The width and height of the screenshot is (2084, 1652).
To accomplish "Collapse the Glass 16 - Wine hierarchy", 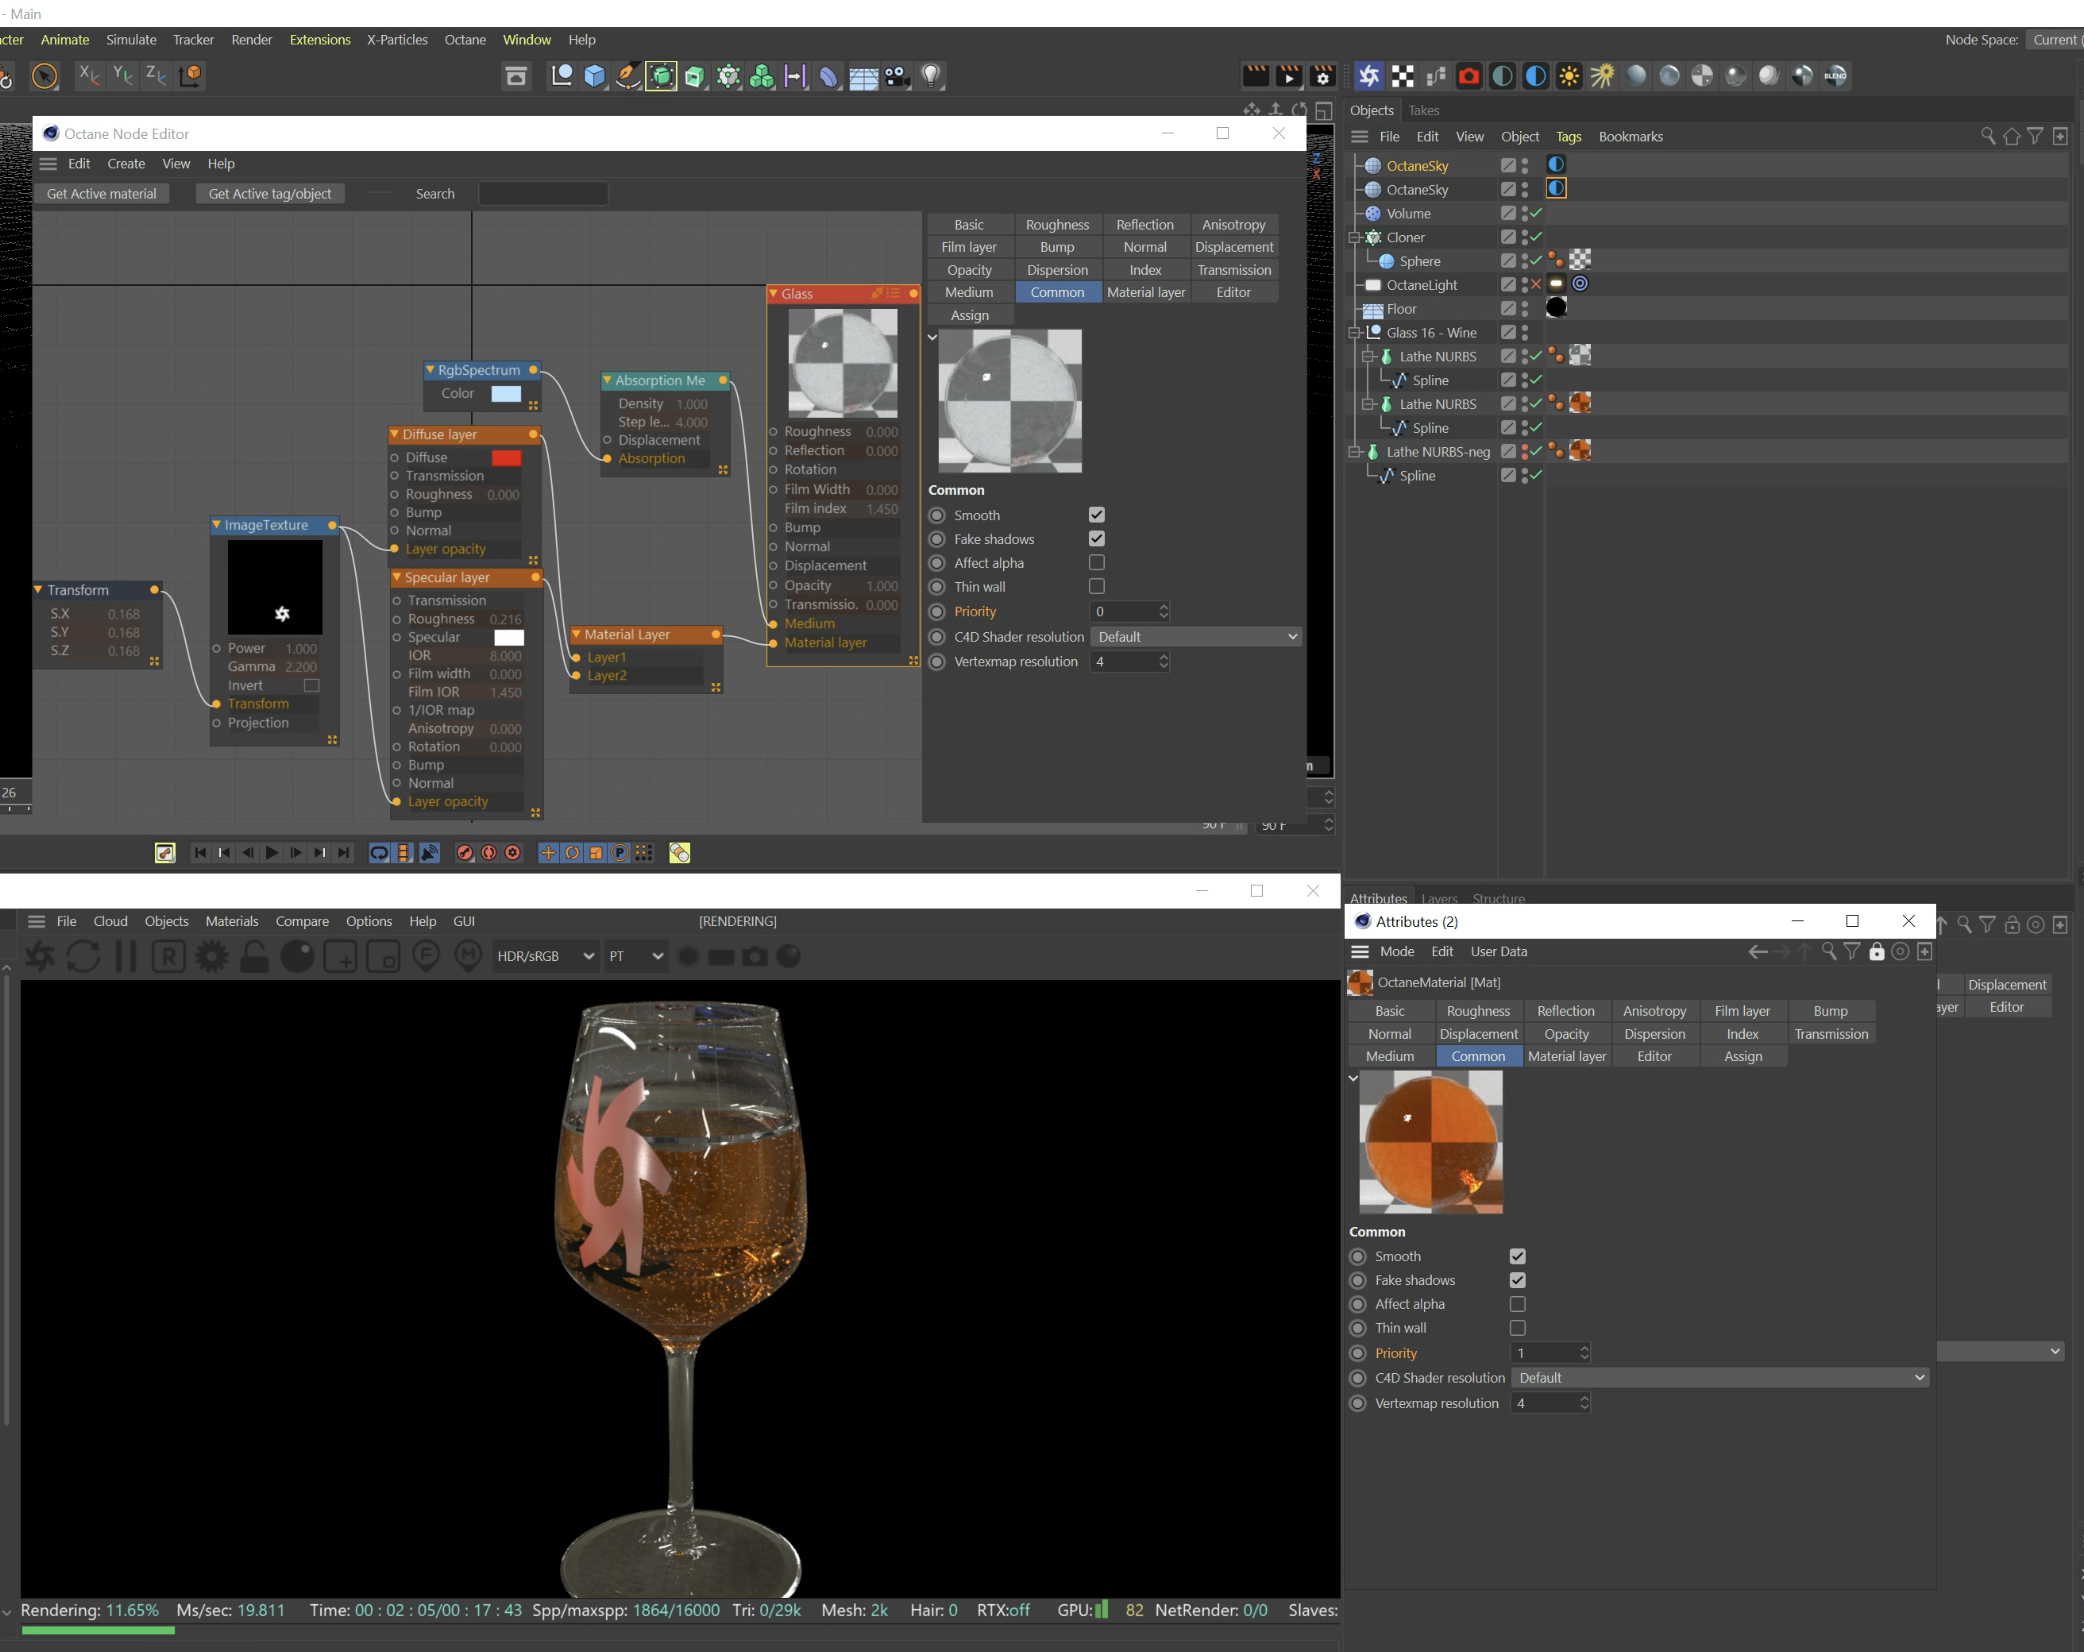I will tap(1355, 333).
